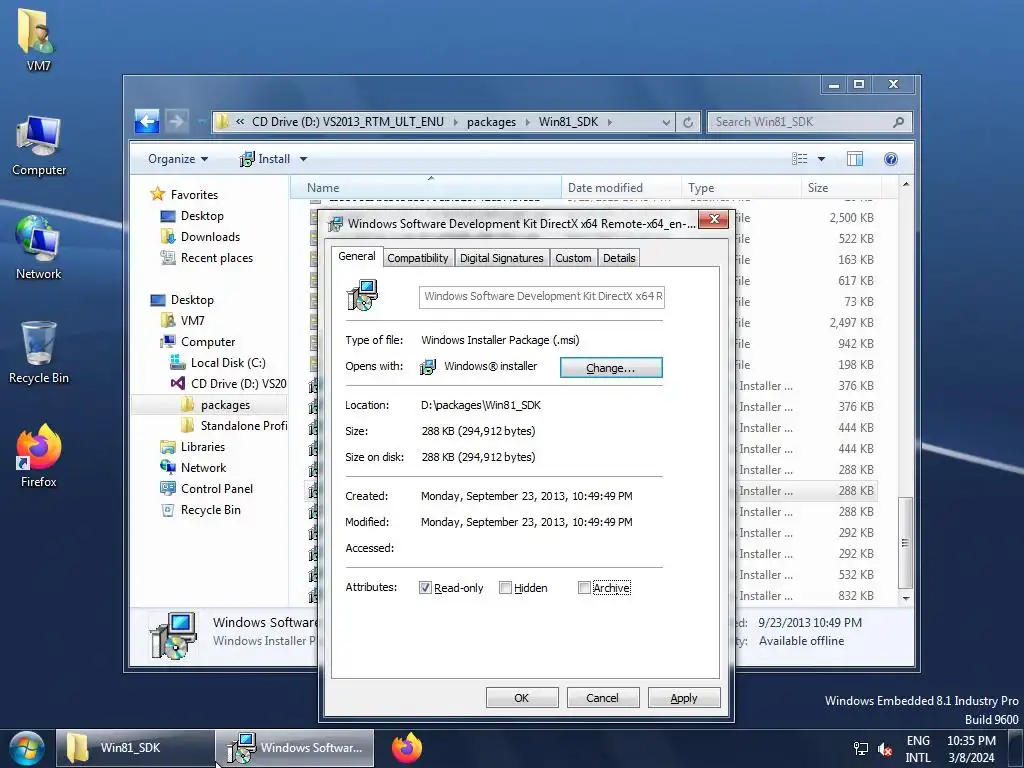Select CD Drive (D:) in tree

click(238, 383)
